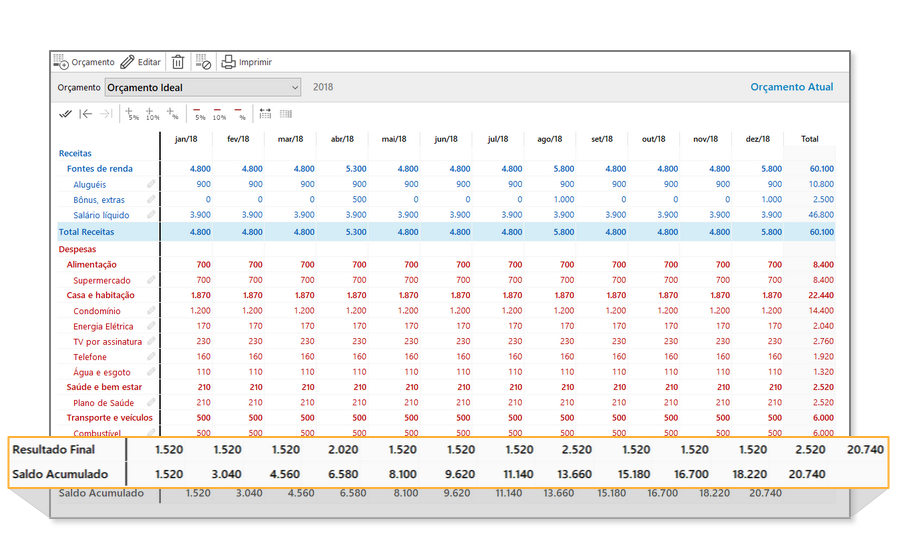Select the Total Receitas row
Screen dimensions: 900x550
447,232
